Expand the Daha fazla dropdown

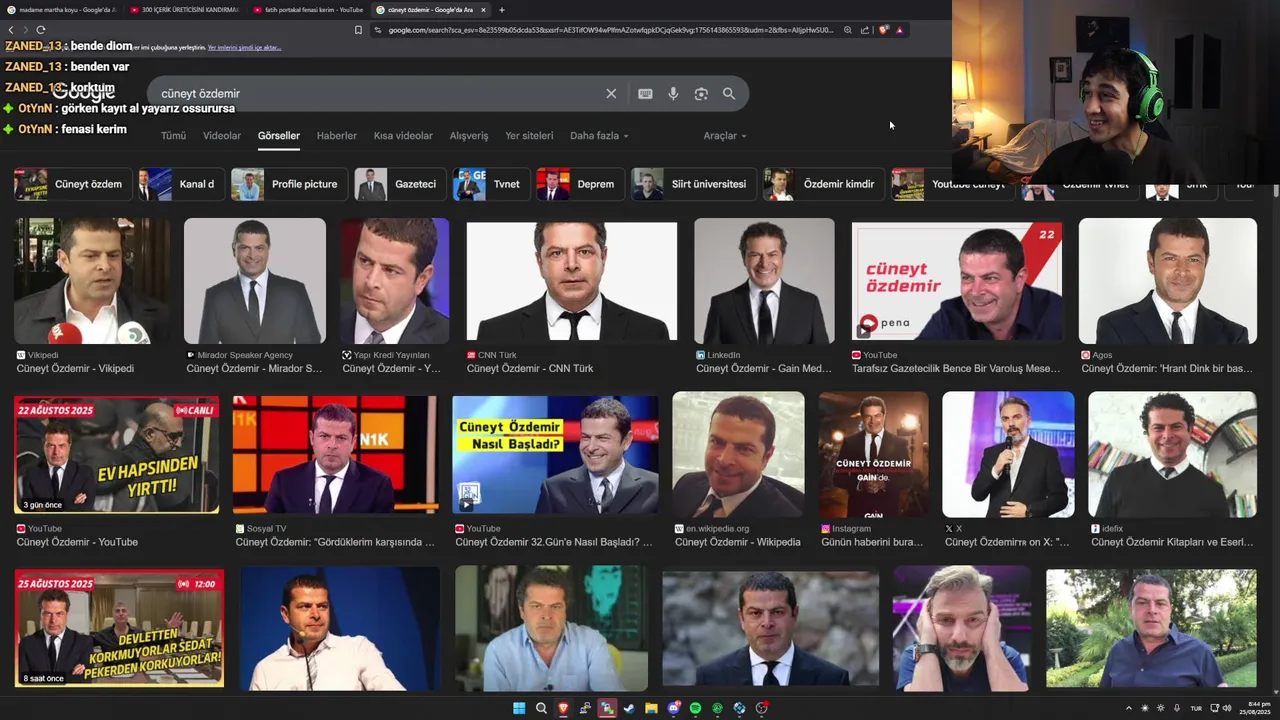(599, 136)
